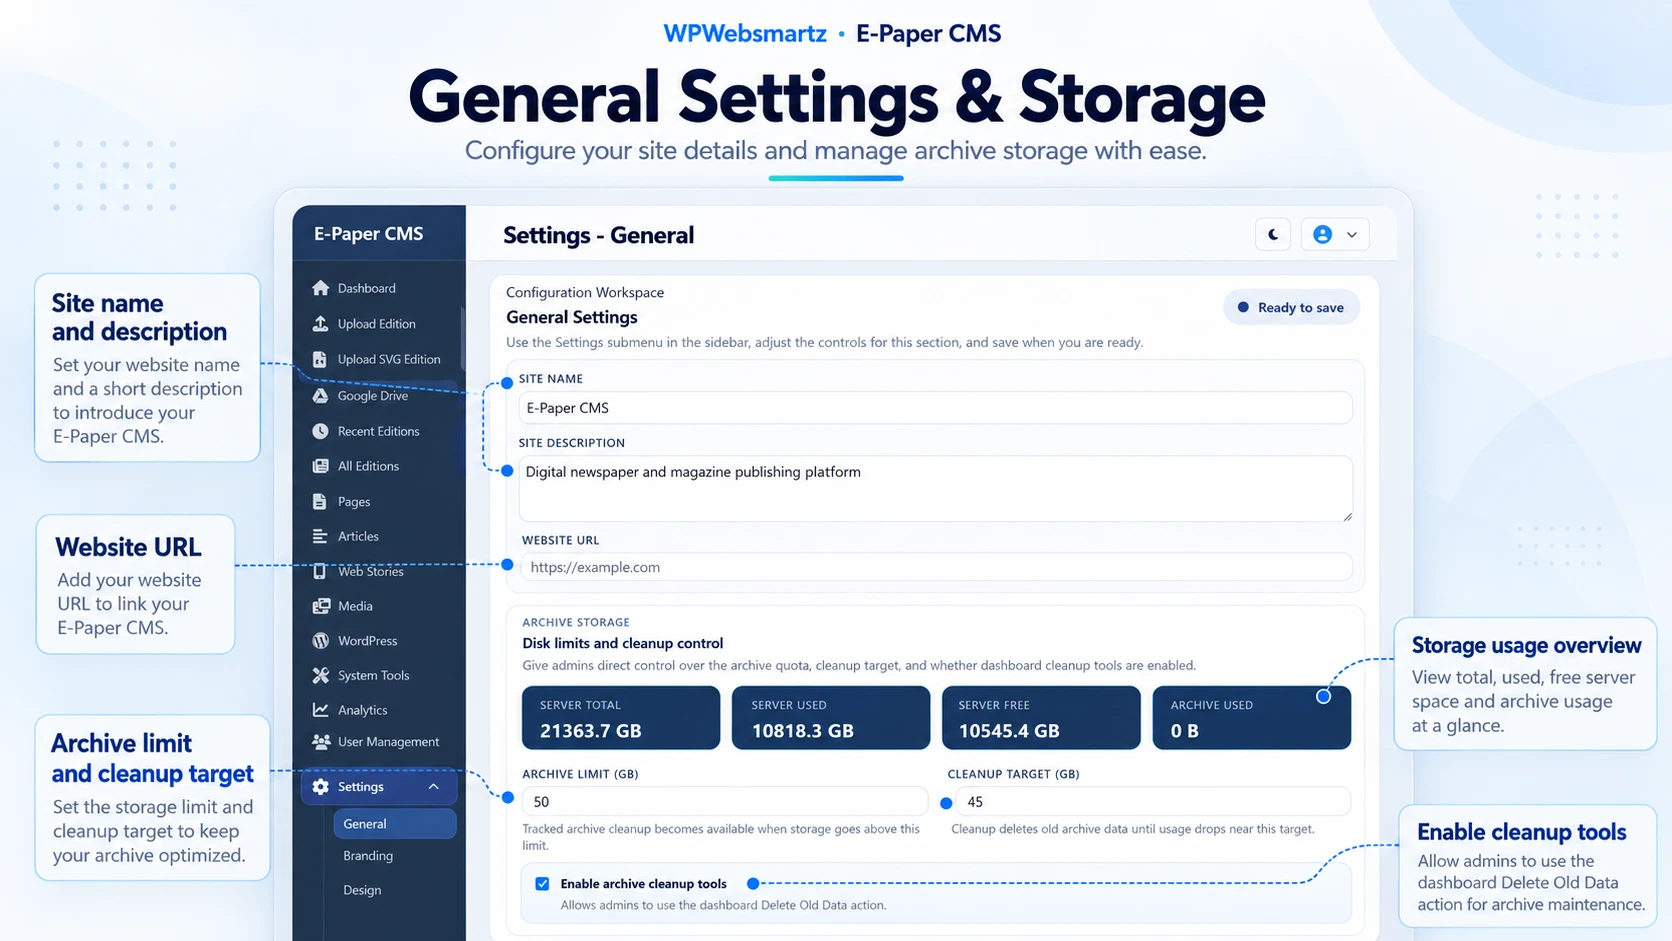Click the Configuration Workspace label

[585, 292]
